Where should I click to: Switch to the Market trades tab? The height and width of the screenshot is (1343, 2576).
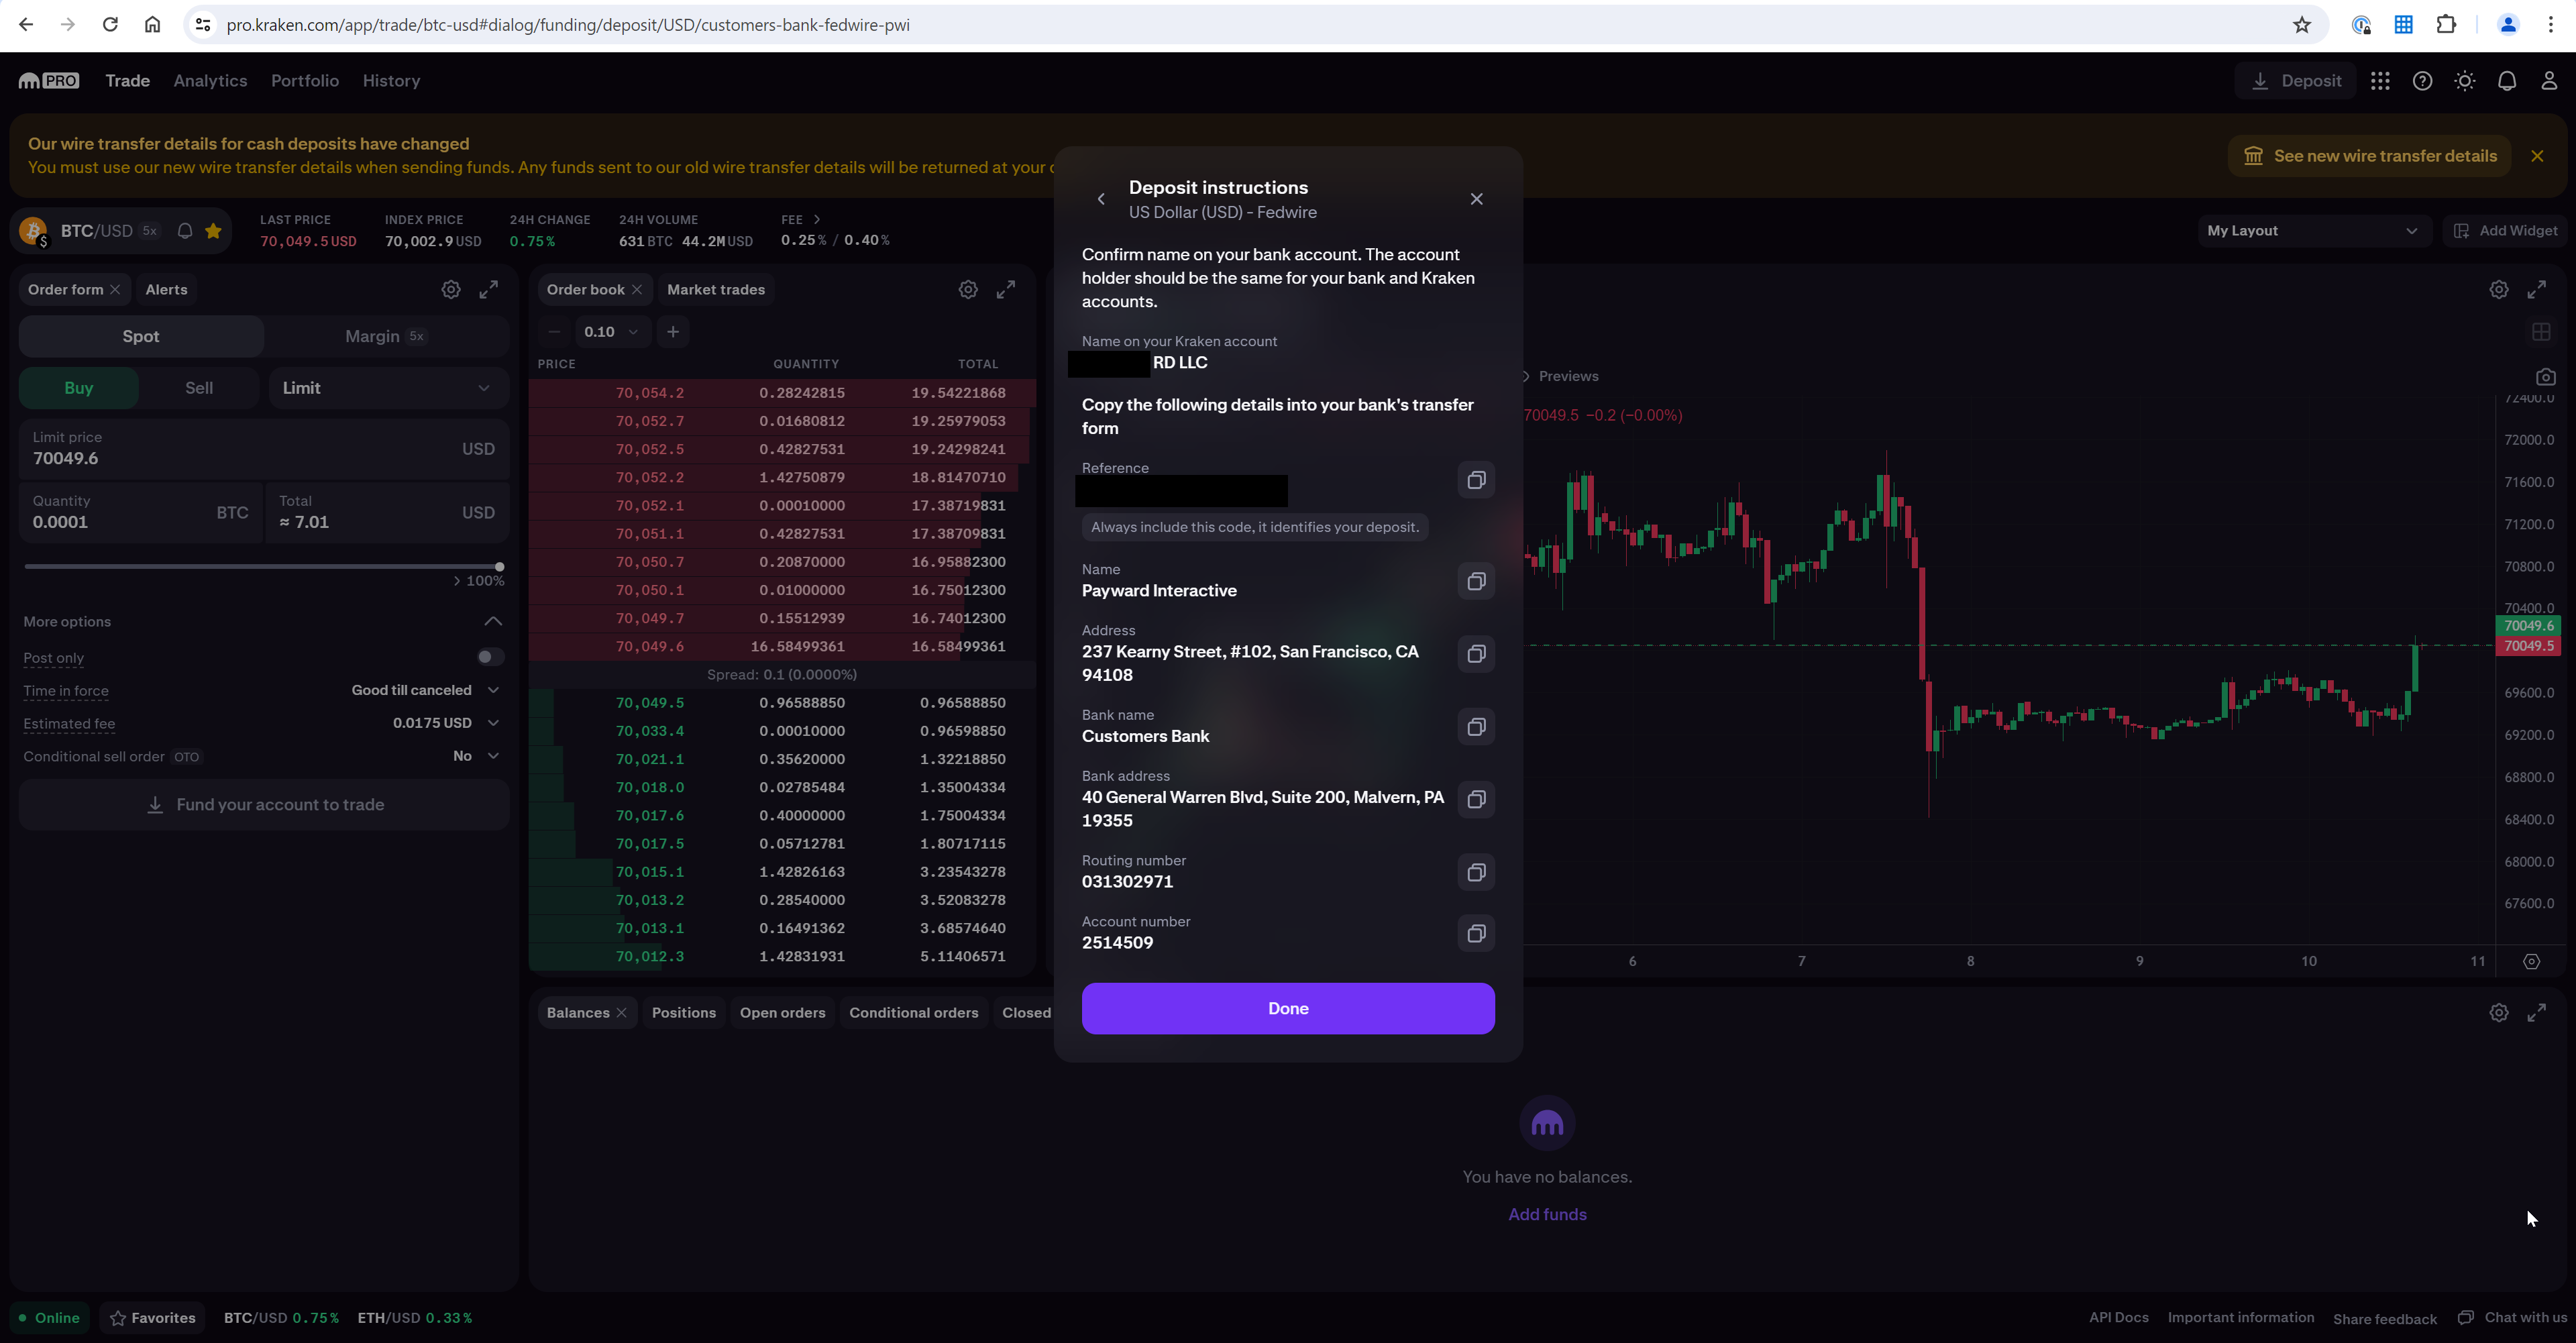click(x=716, y=289)
